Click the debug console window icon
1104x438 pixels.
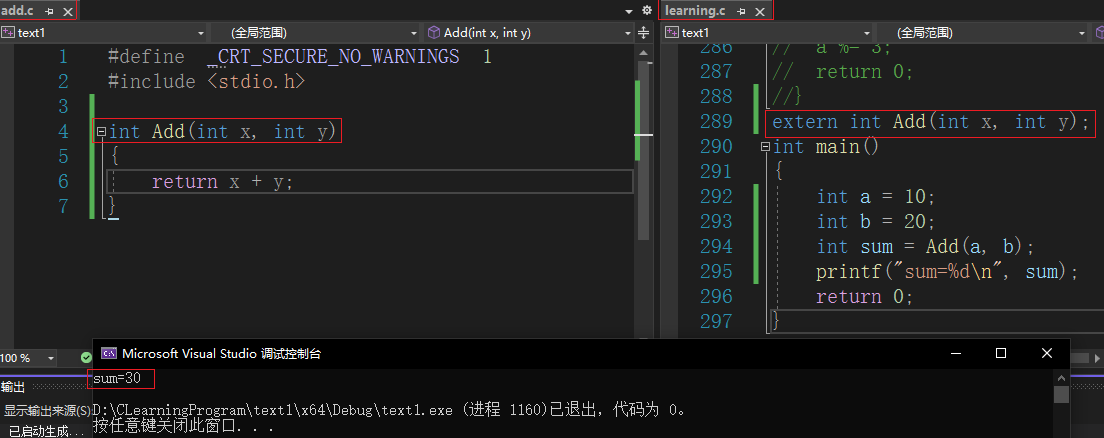pos(108,353)
